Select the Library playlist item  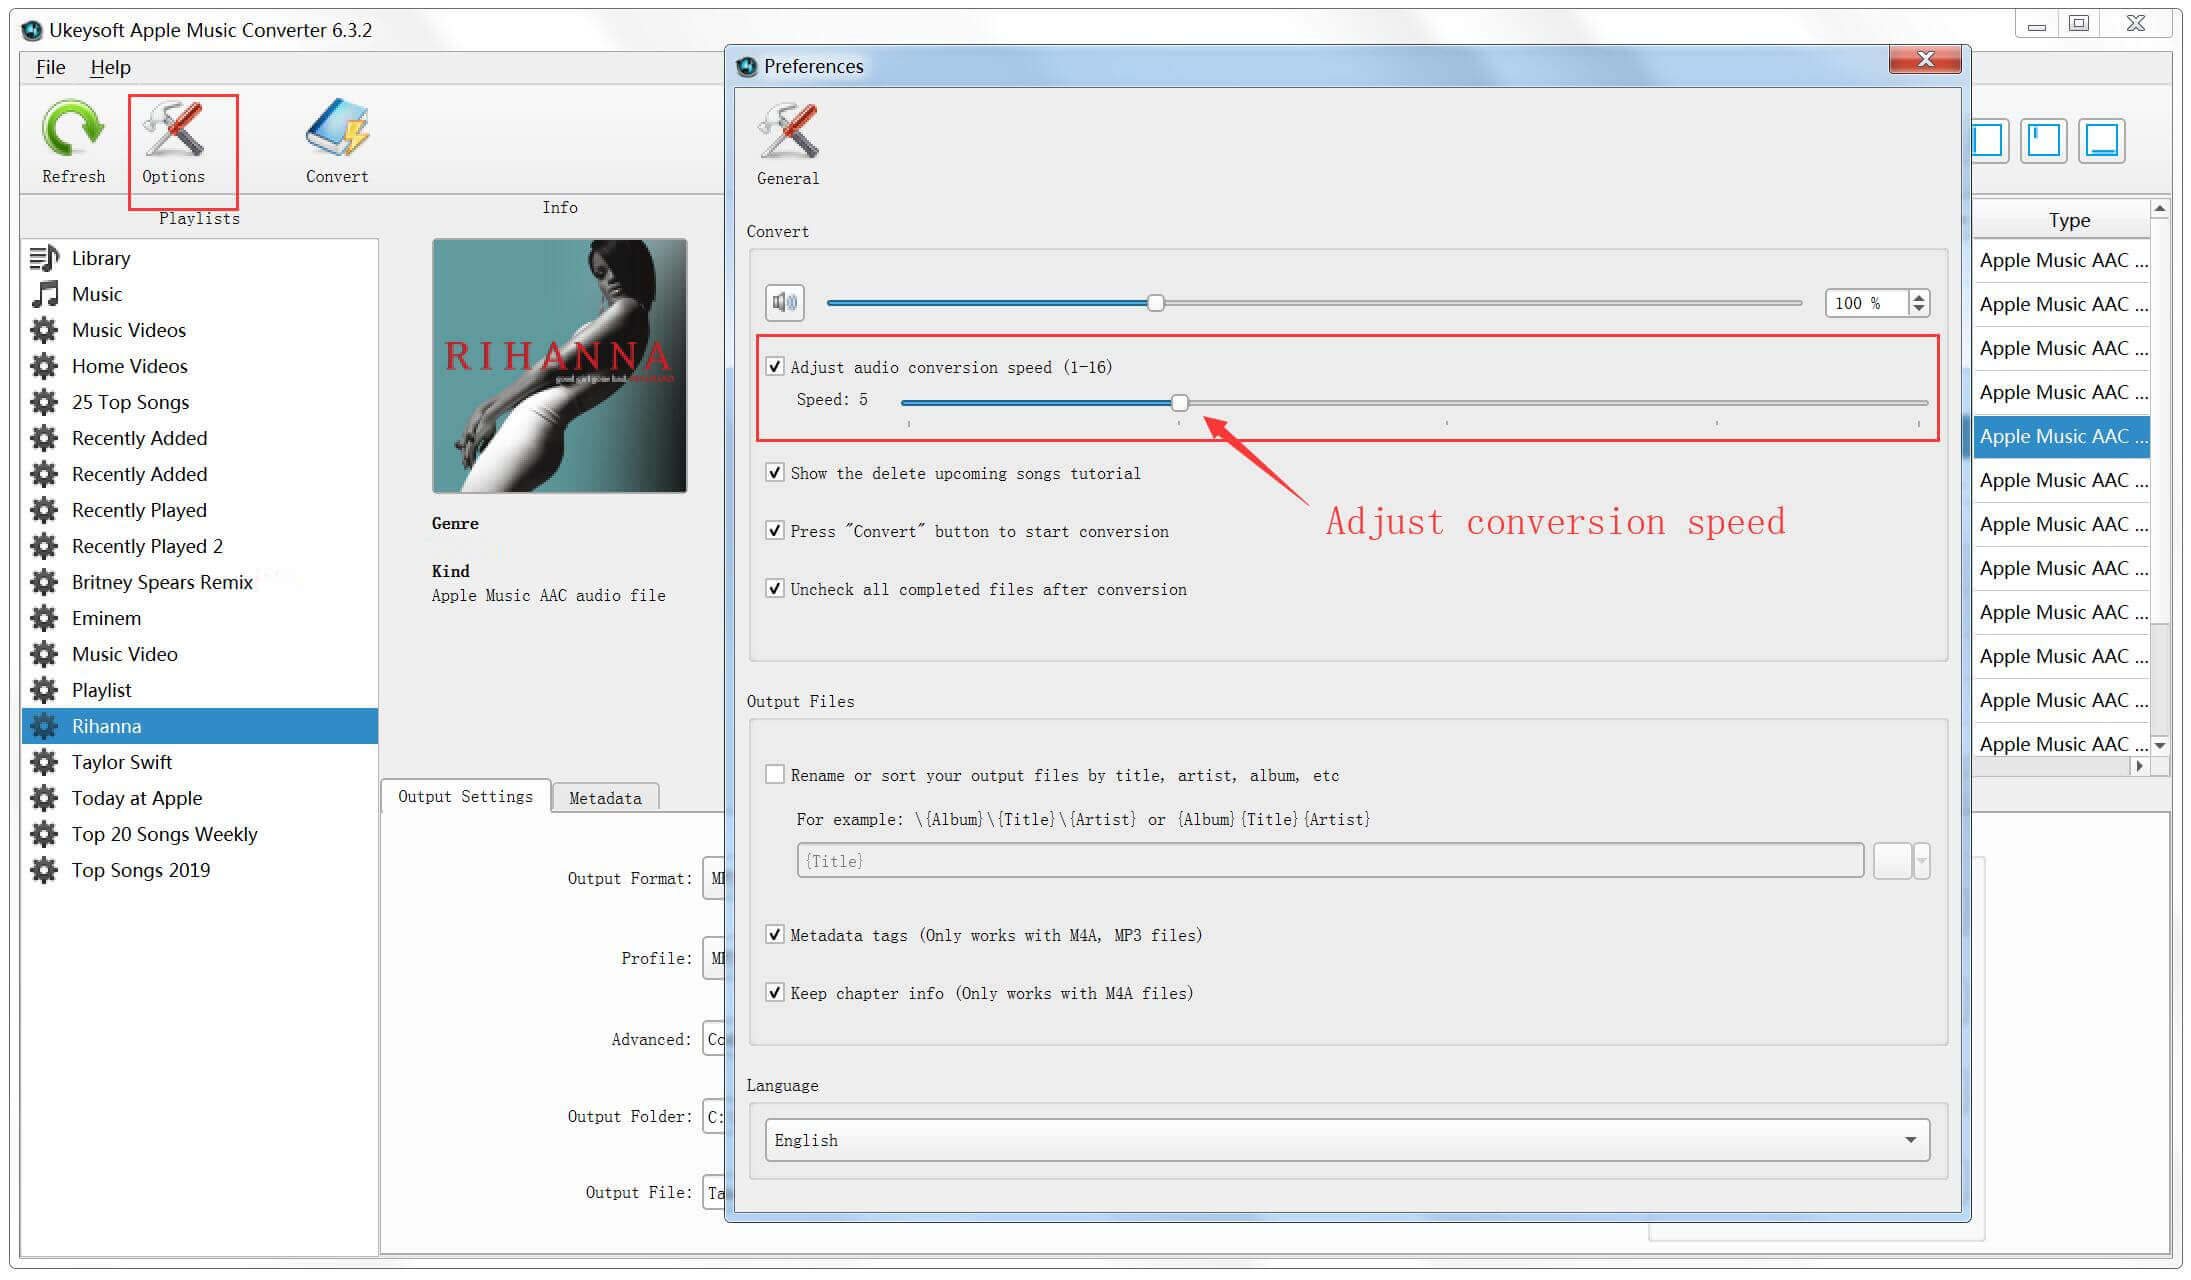[104, 256]
